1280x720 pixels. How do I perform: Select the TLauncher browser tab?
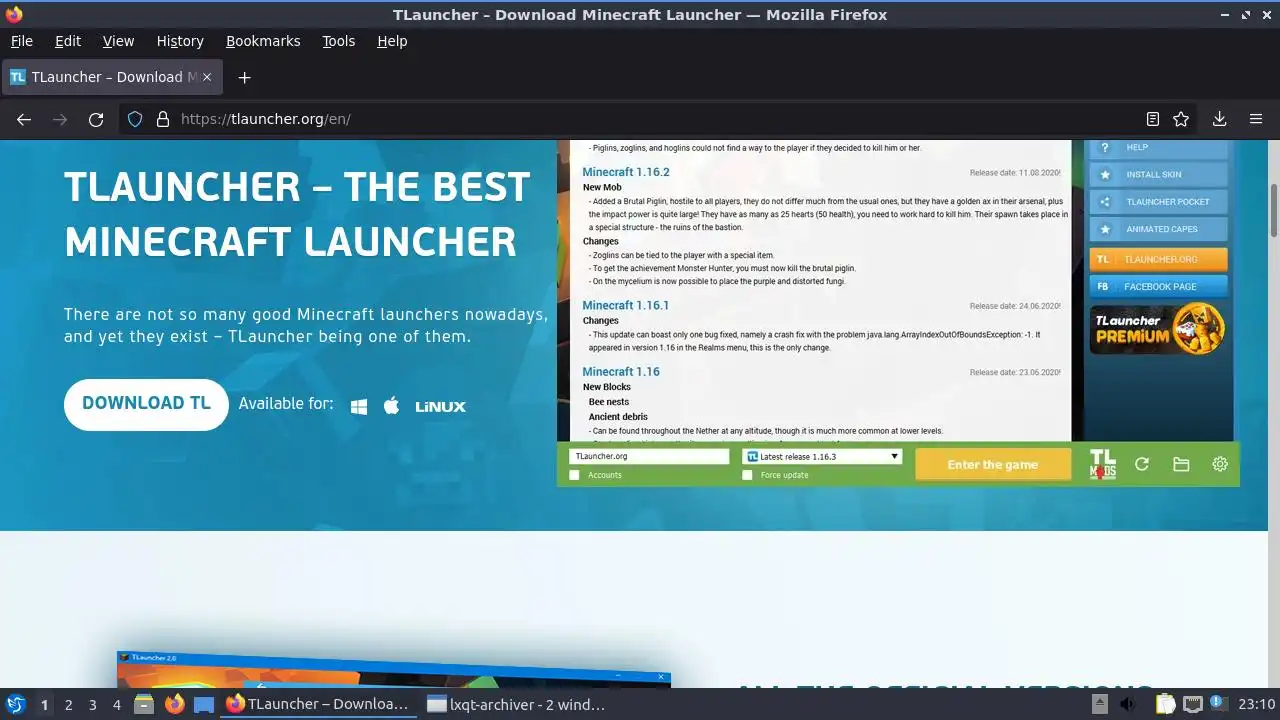(112, 77)
